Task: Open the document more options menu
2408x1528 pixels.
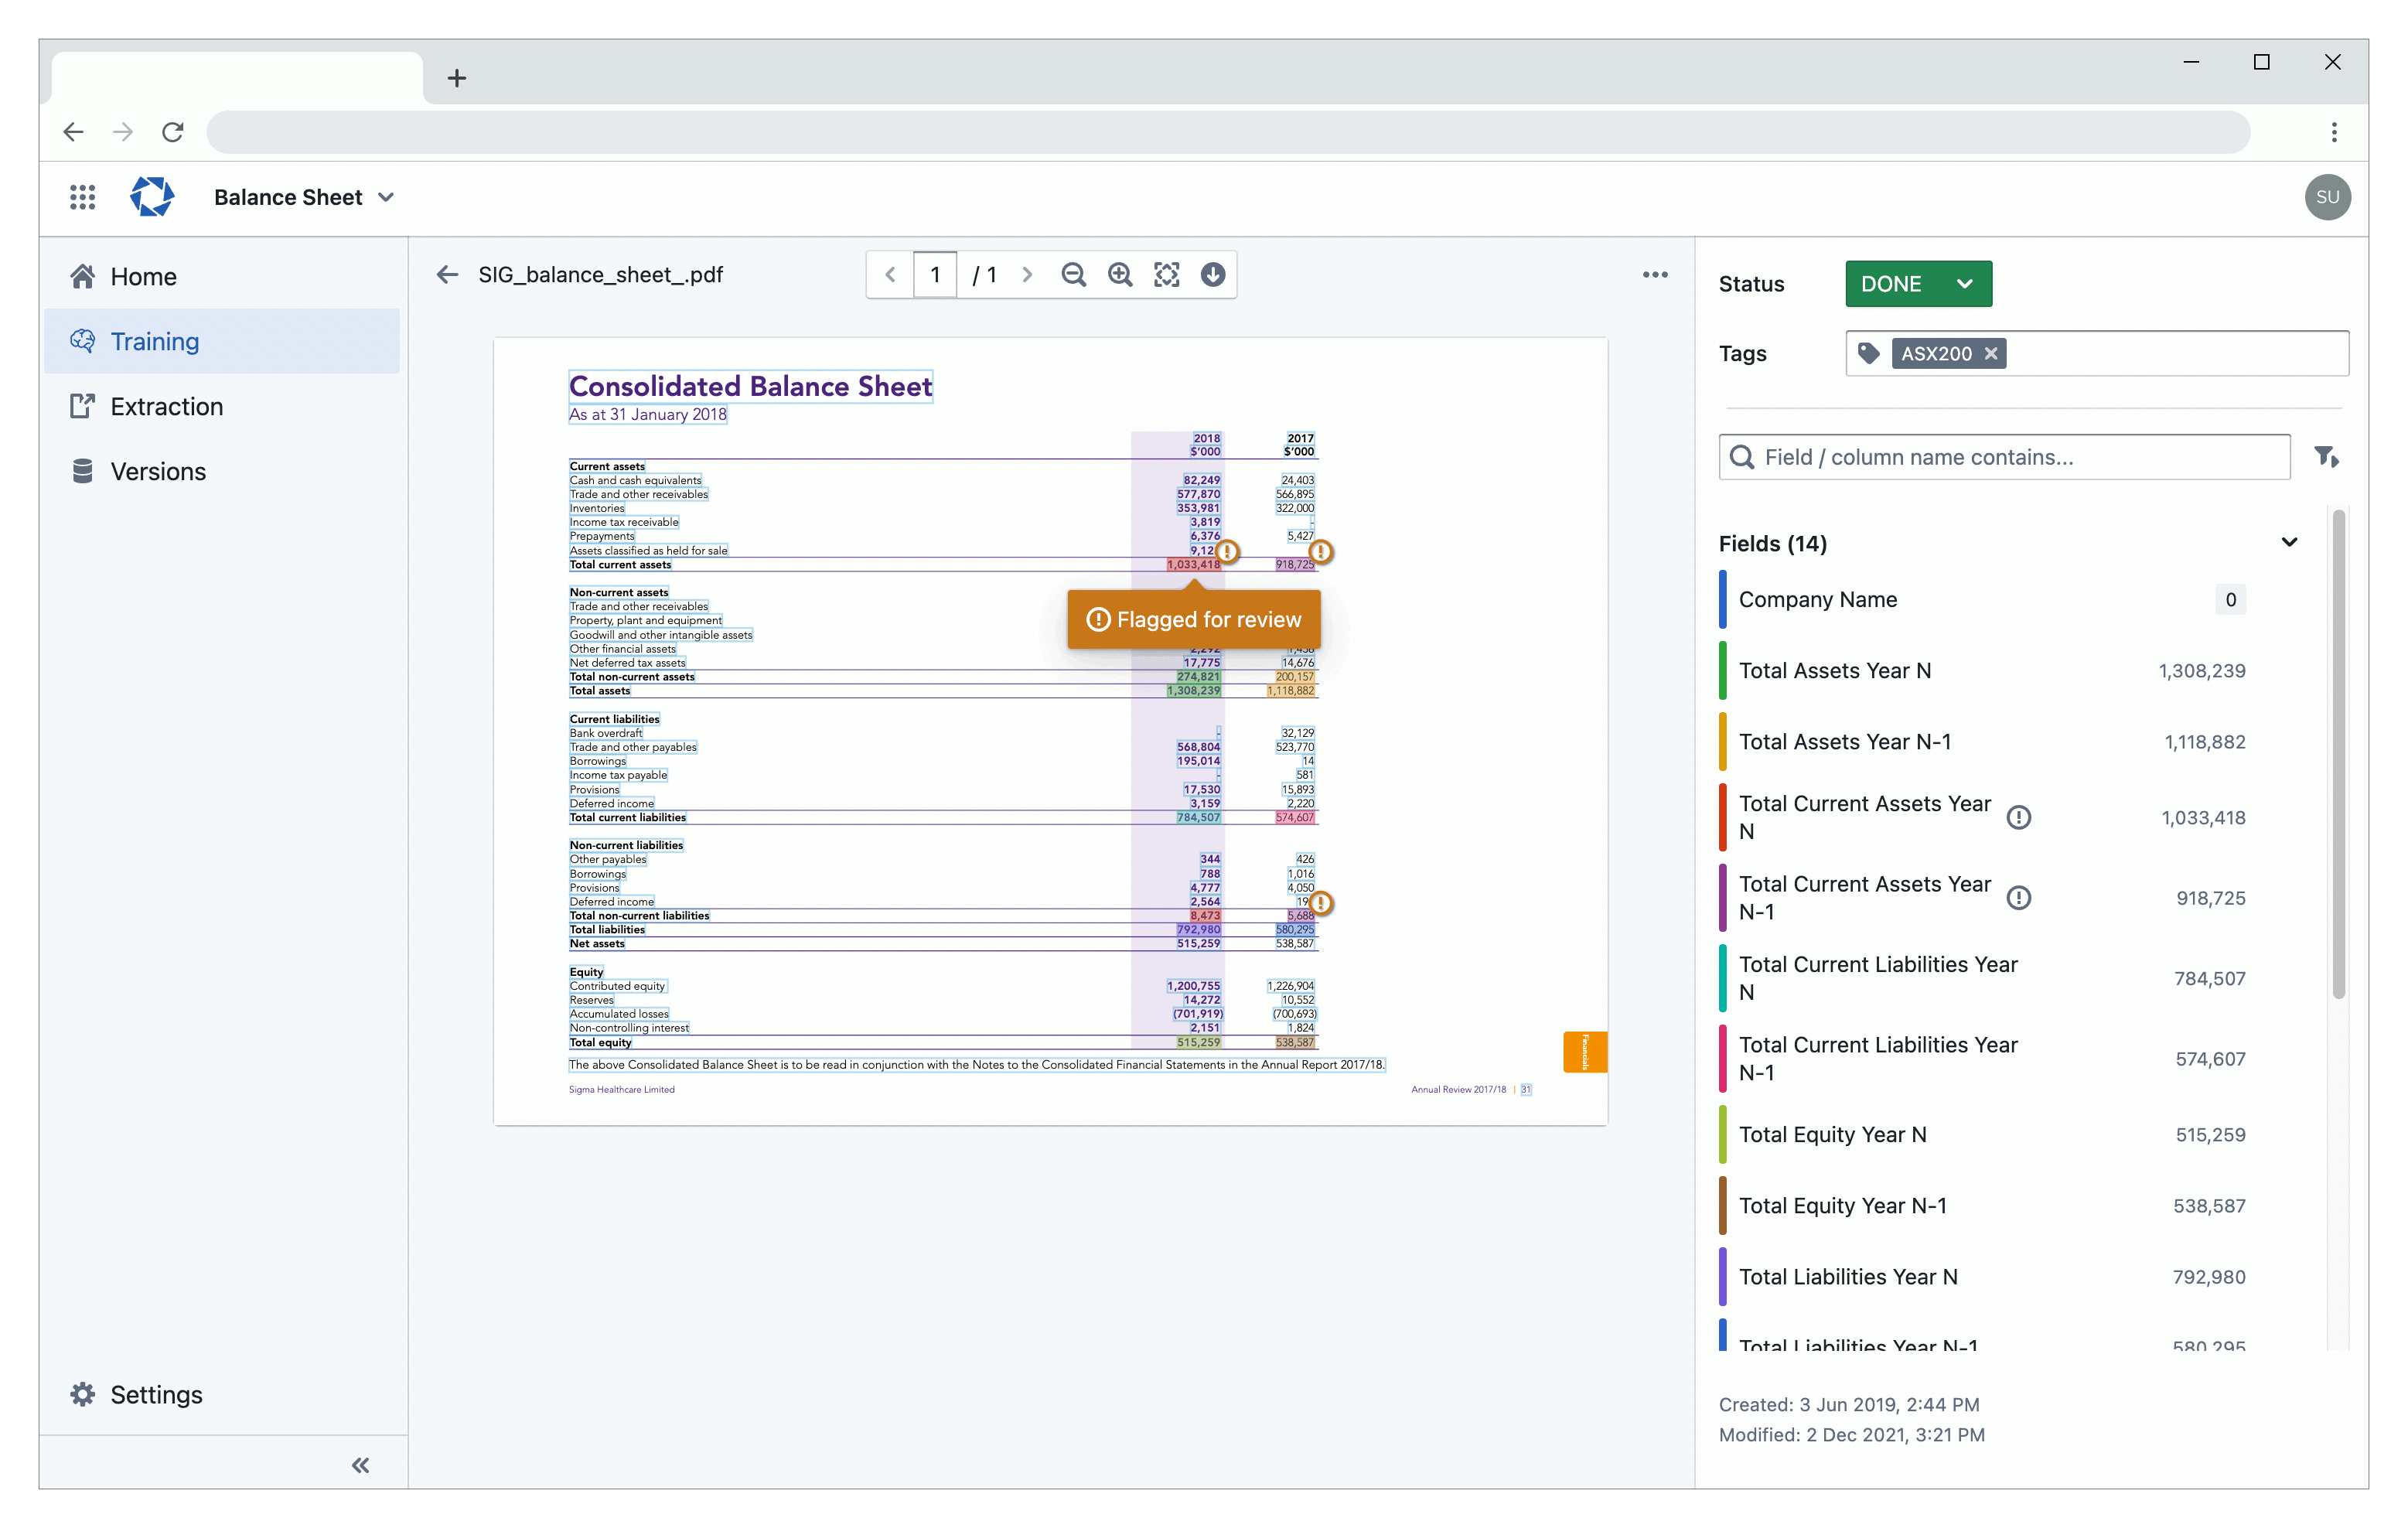Action: [x=1654, y=274]
